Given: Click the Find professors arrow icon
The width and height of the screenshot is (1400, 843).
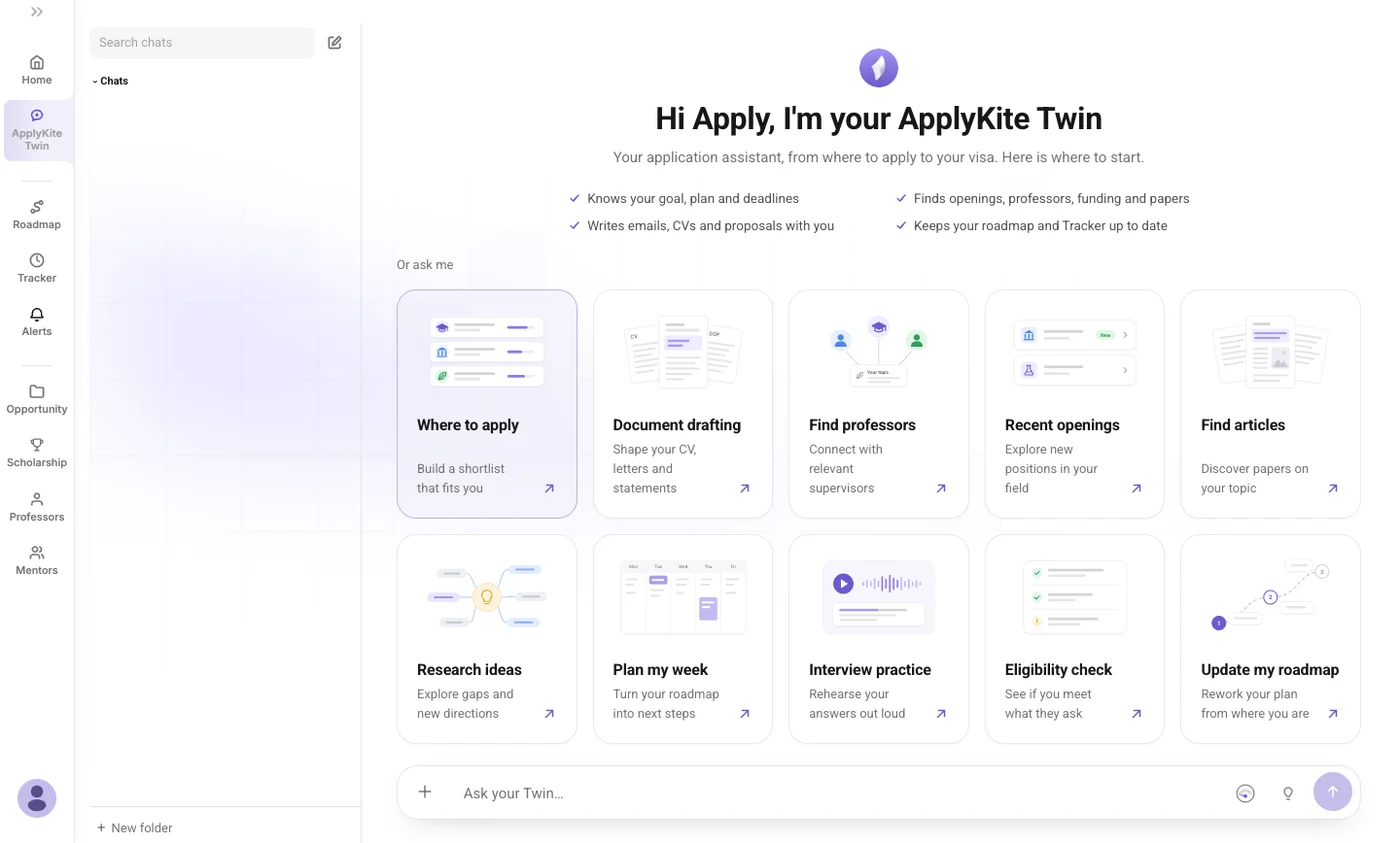Looking at the screenshot, I should point(941,489).
